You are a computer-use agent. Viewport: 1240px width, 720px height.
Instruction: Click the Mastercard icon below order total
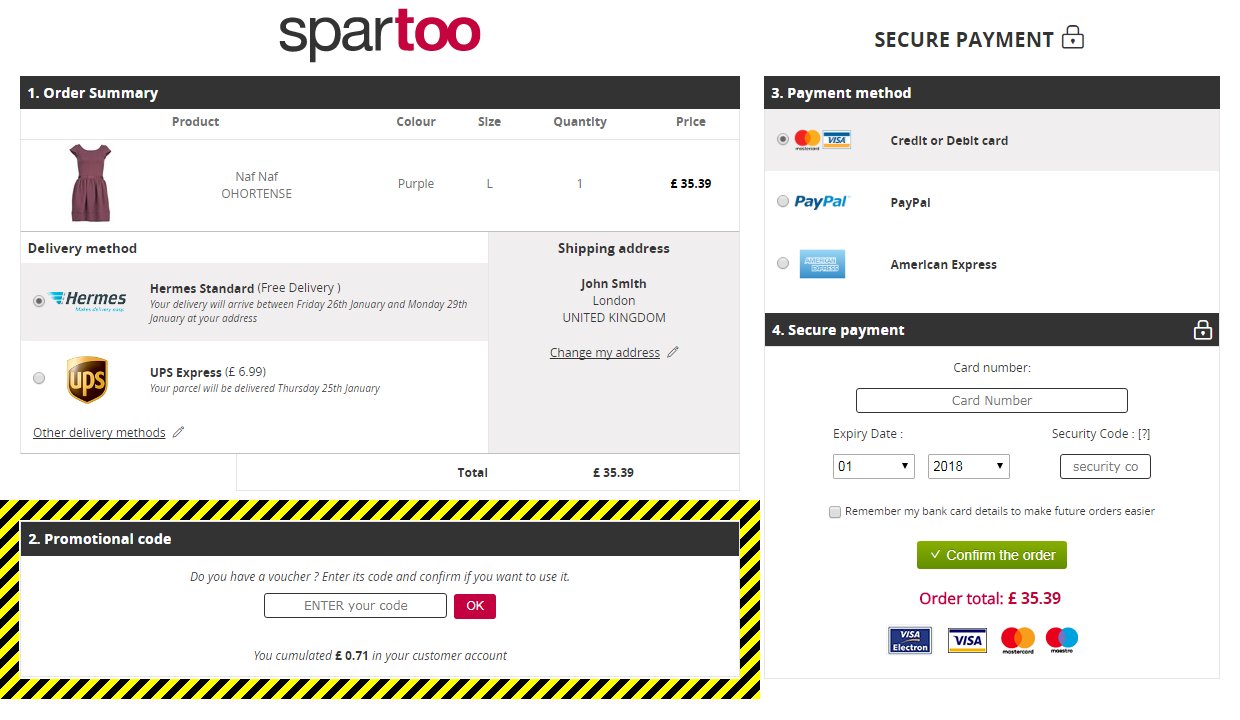(1018, 640)
